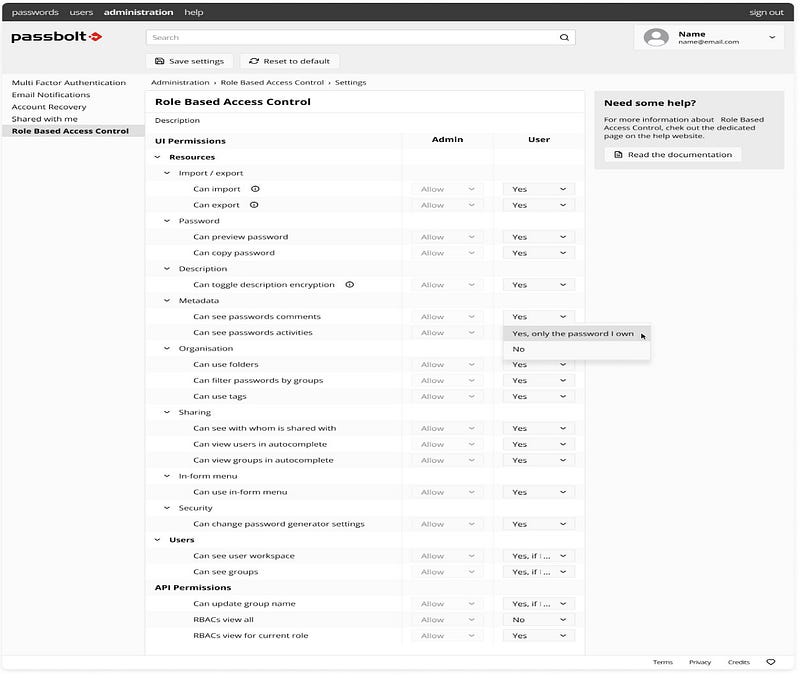Open the User dropdown for Can use folders
The height and width of the screenshot is (678, 800).
pos(539,364)
